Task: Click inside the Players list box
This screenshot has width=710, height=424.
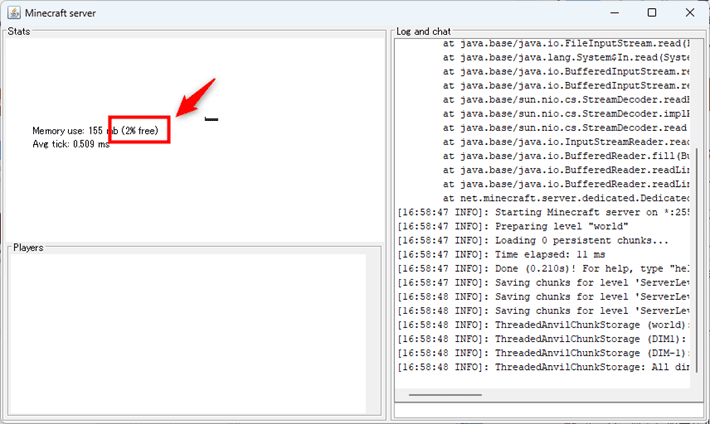Action: click(187, 334)
